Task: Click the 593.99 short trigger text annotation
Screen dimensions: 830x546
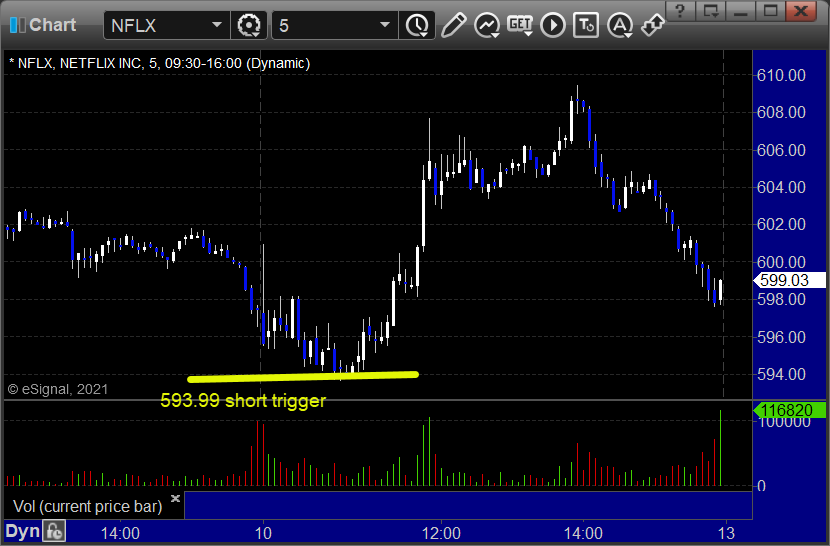Action: tap(243, 400)
